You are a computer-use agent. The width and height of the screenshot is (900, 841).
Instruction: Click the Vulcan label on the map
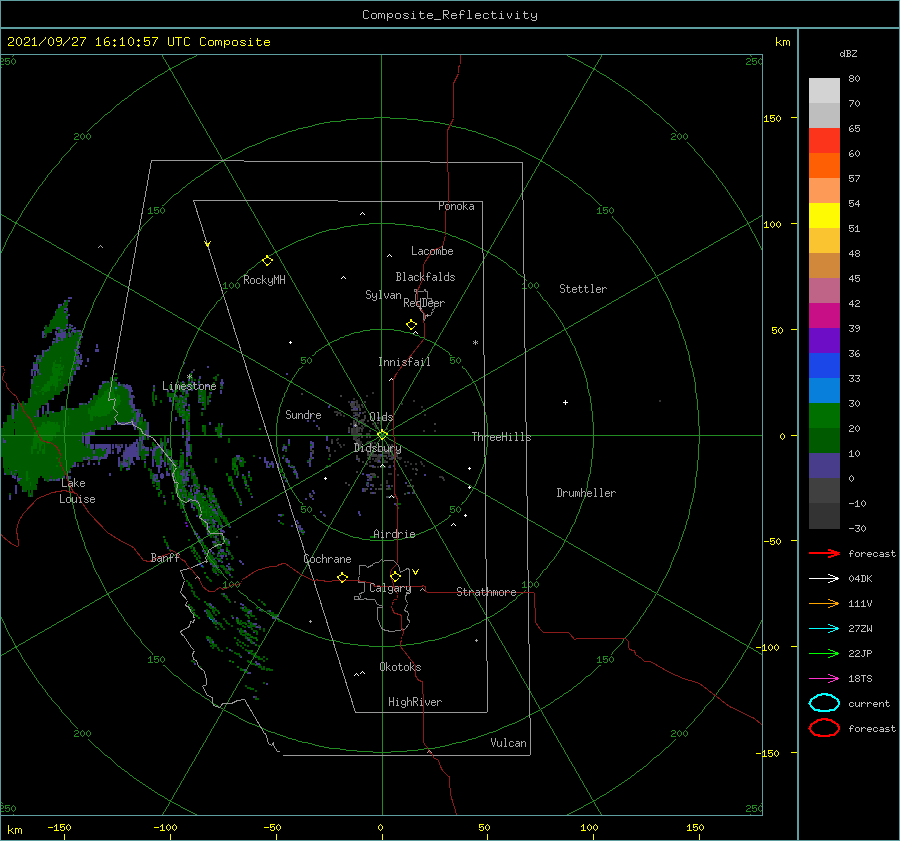pos(509,743)
